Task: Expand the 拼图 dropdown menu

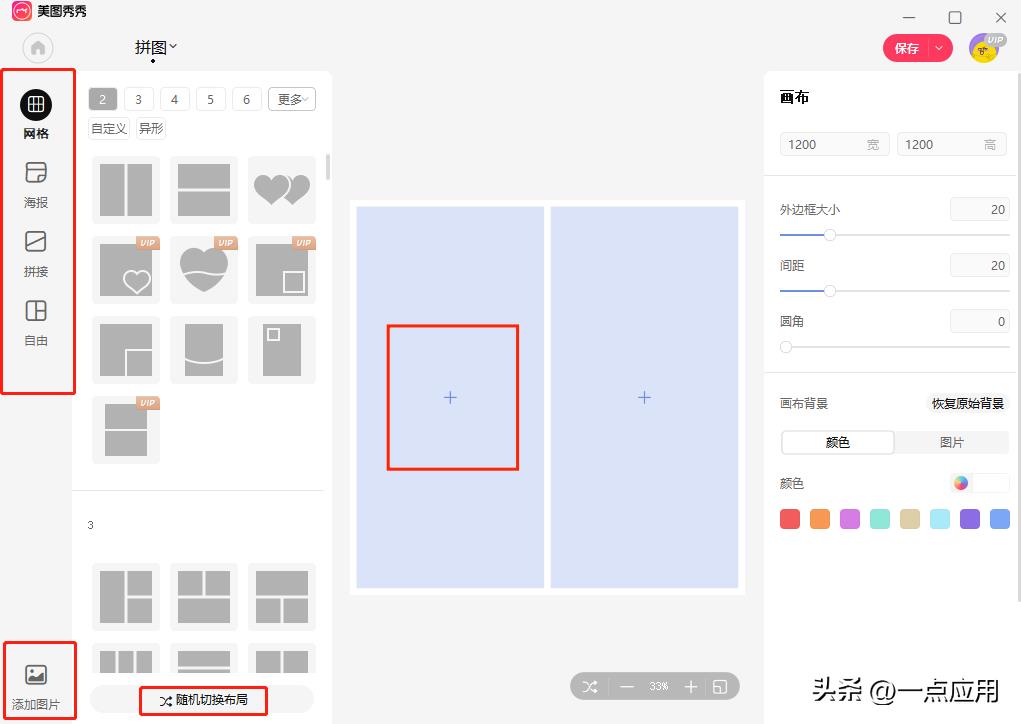Action: tap(156, 47)
